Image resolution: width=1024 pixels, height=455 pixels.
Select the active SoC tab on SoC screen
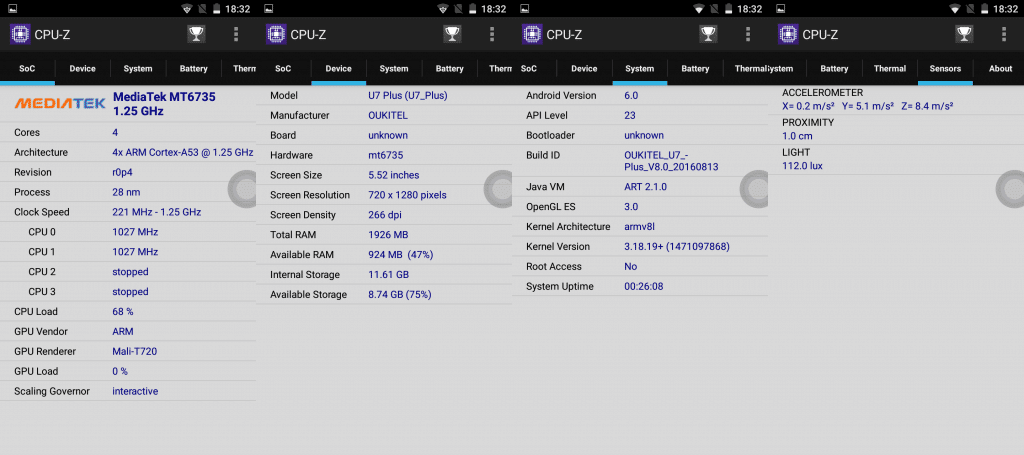tap(27, 69)
